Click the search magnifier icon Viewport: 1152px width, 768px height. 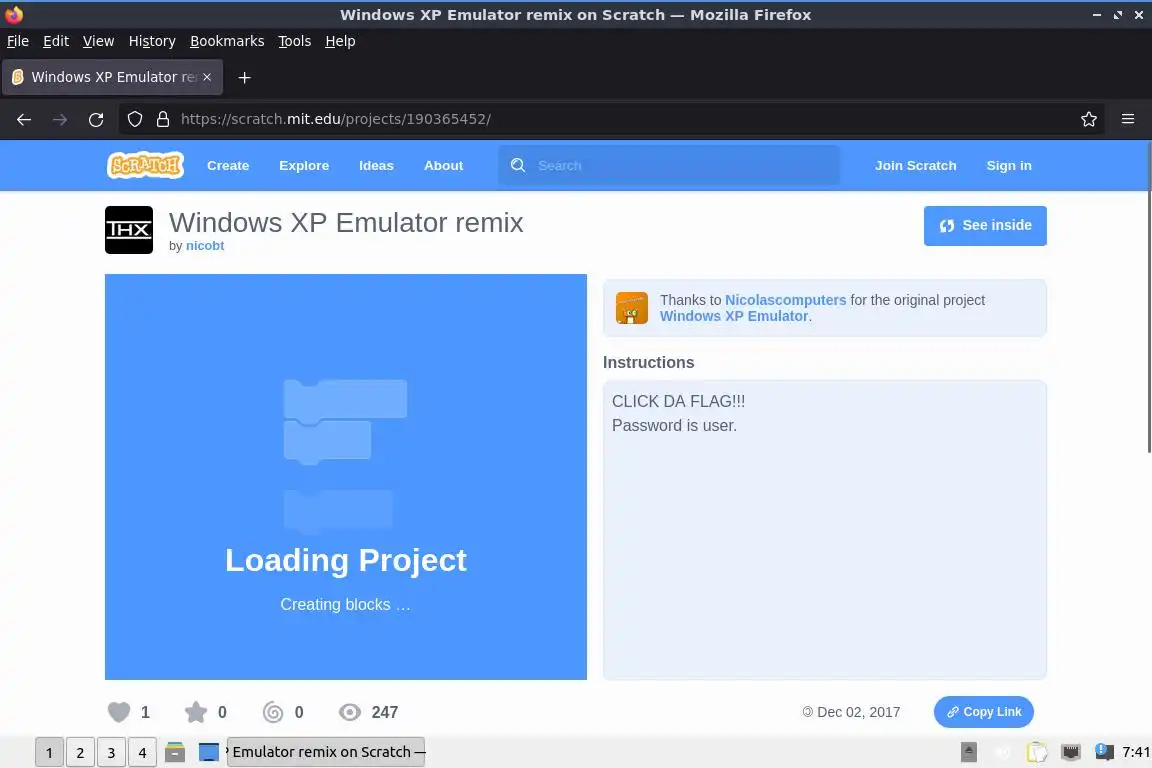tap(518, 165)
